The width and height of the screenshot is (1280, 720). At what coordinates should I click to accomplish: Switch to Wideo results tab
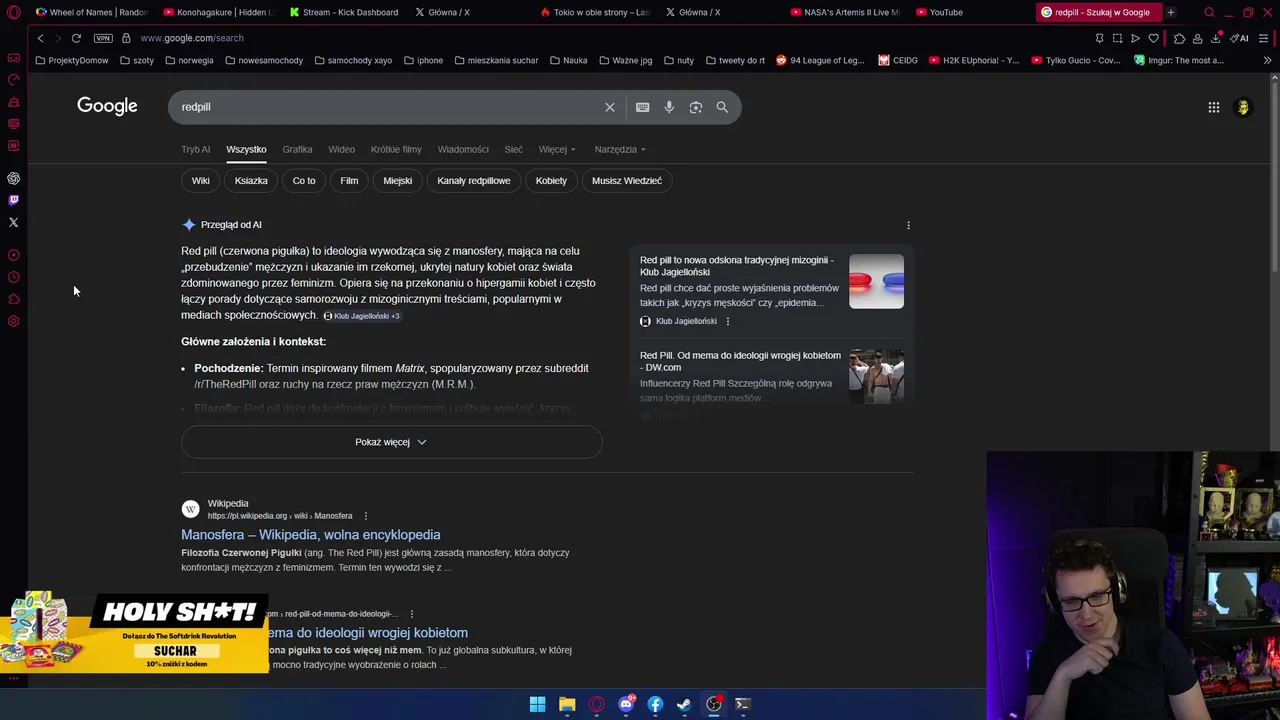tap(341, 149)
